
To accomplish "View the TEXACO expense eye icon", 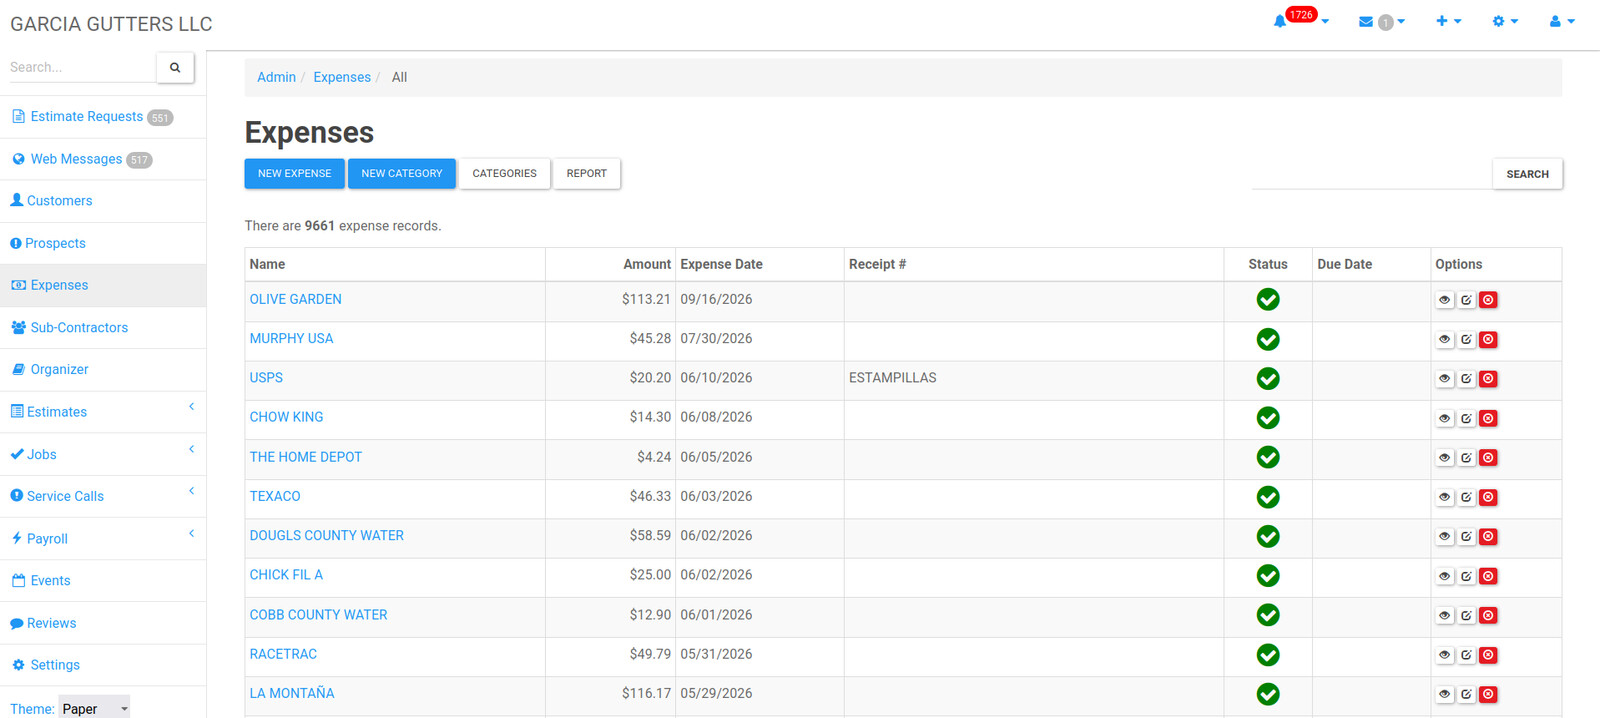I will tap(1444, 497).
